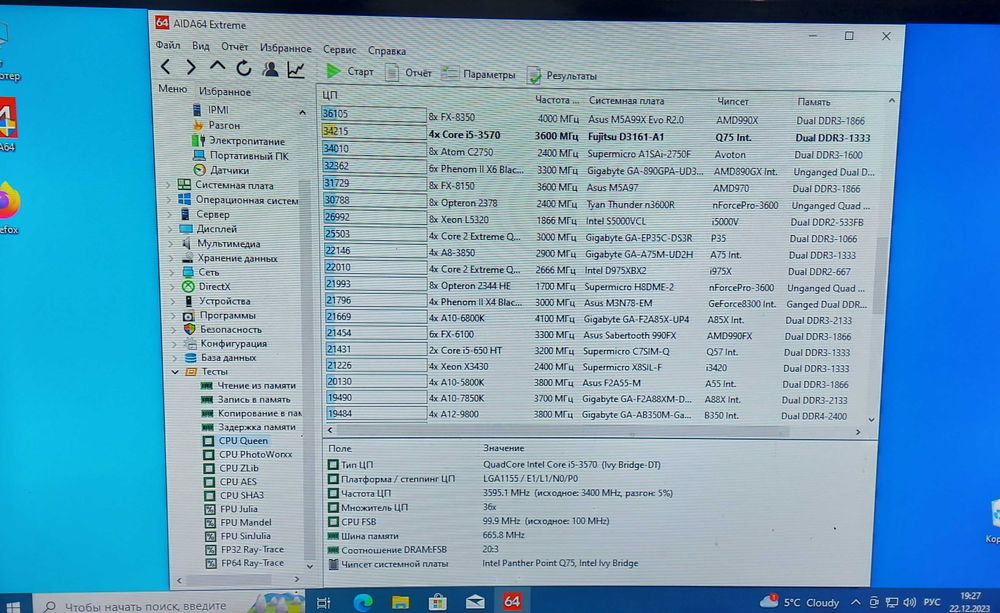Open the Избранное menu in menu bar
The image size is (1000, 613).
pos(286,48)
